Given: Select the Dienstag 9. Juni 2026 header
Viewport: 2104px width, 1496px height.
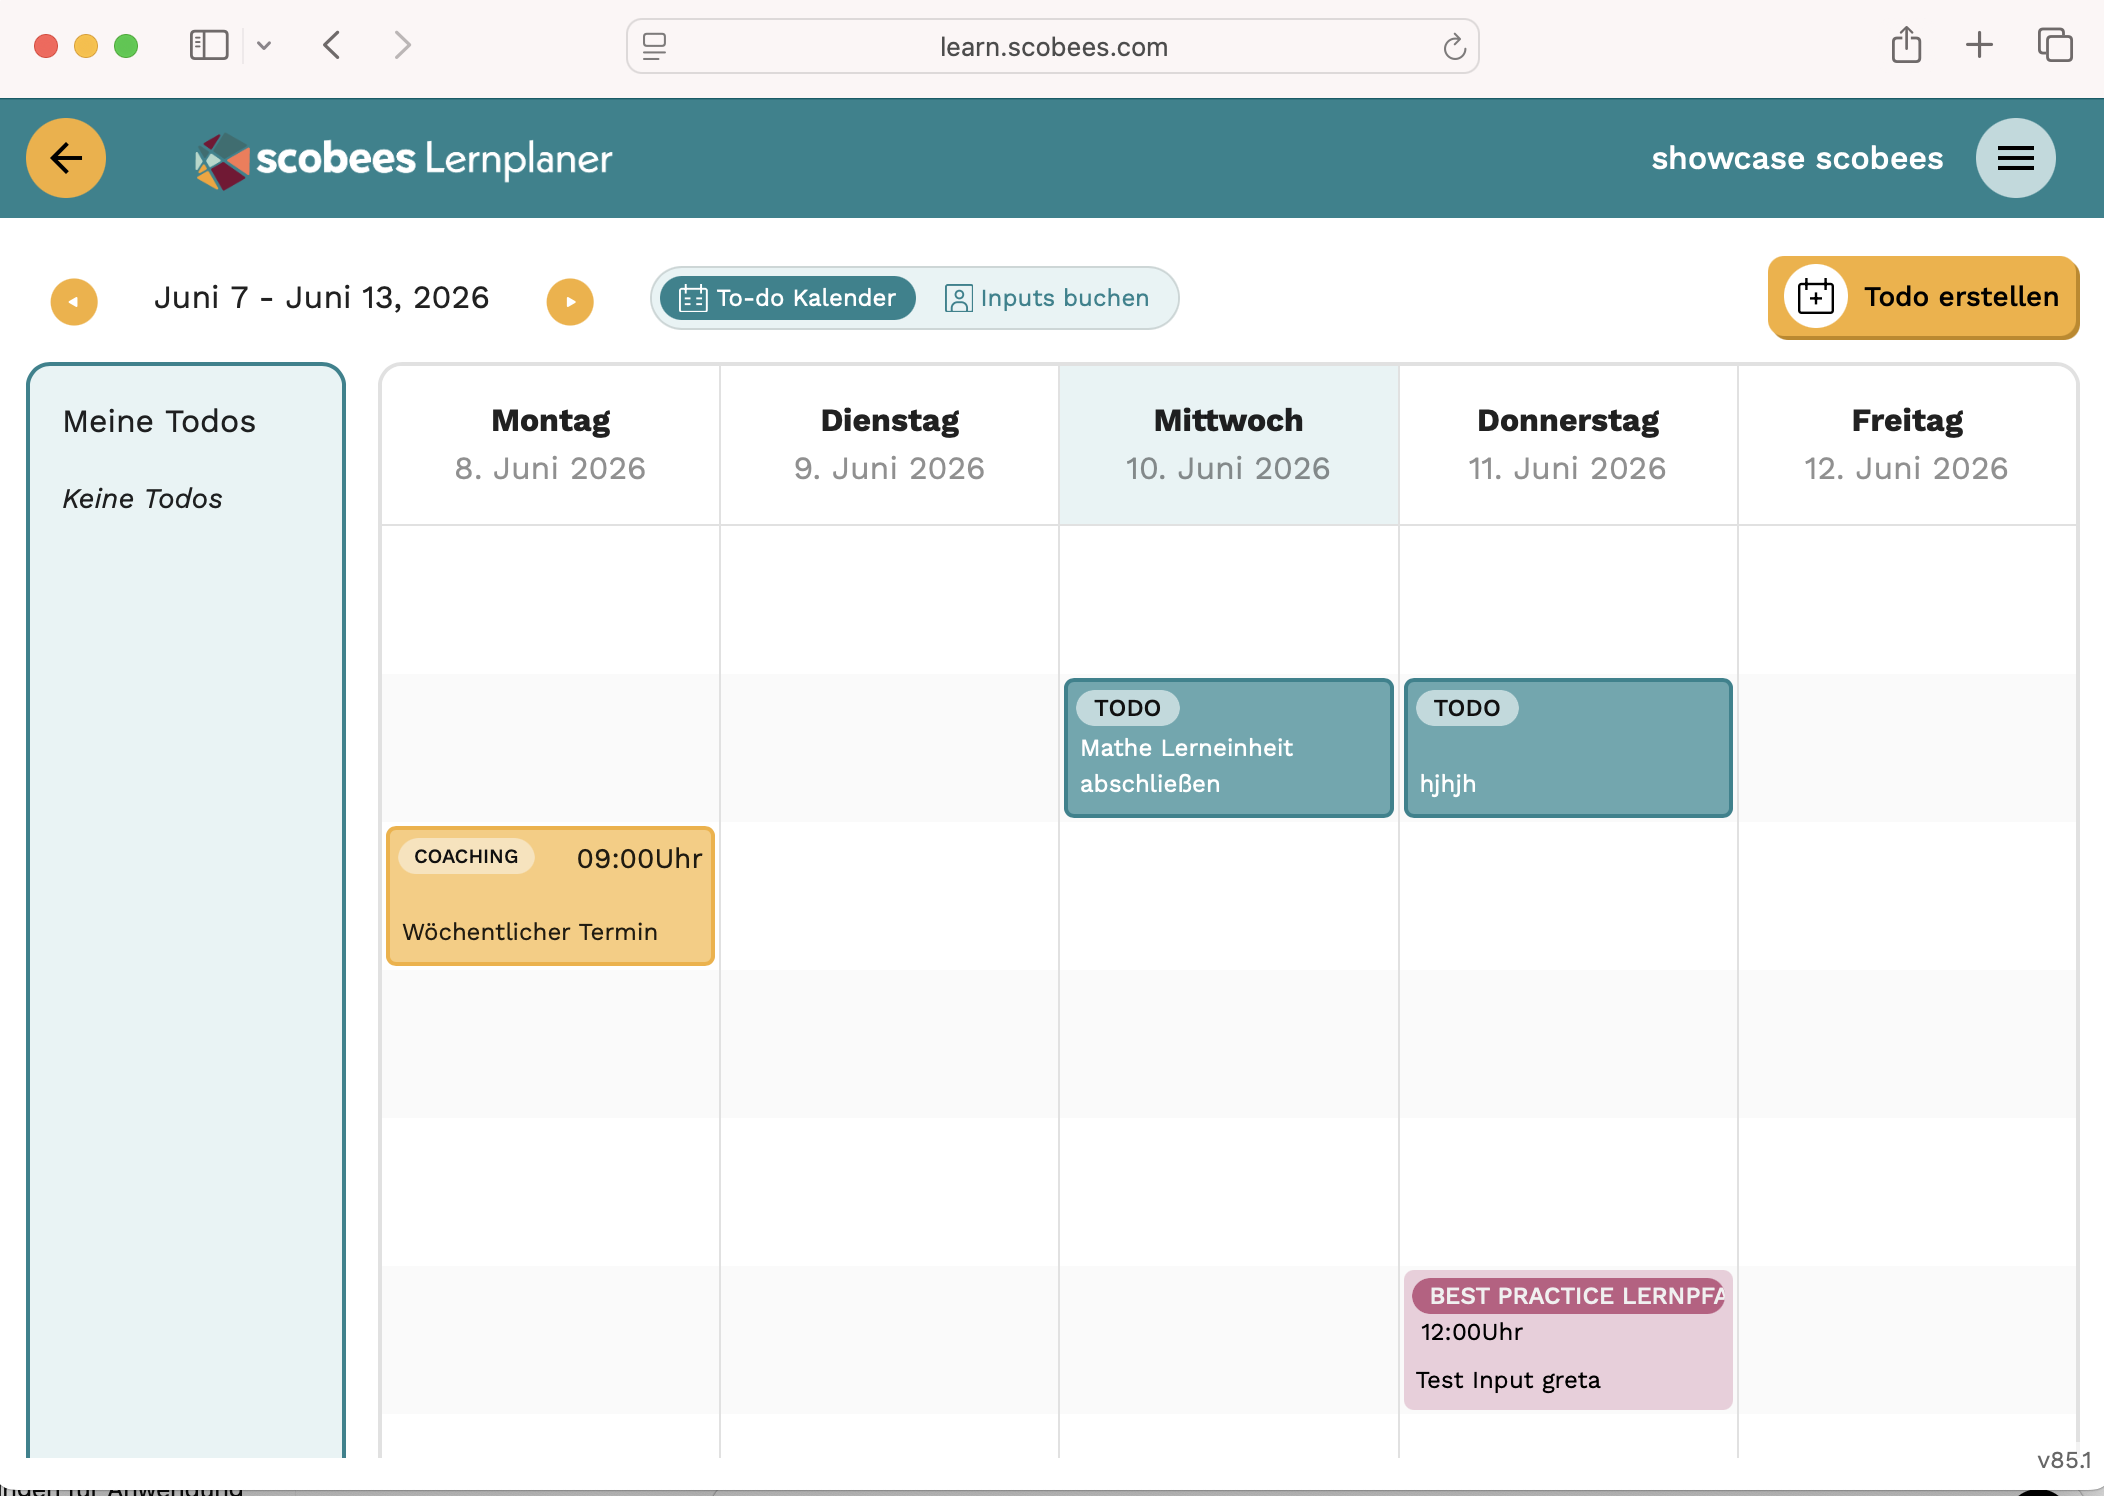Looking at the screenshot, I should click(889, 445).
